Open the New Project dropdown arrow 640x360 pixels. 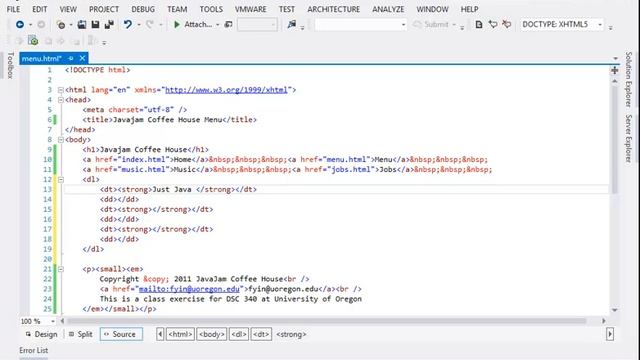(71, 25)
